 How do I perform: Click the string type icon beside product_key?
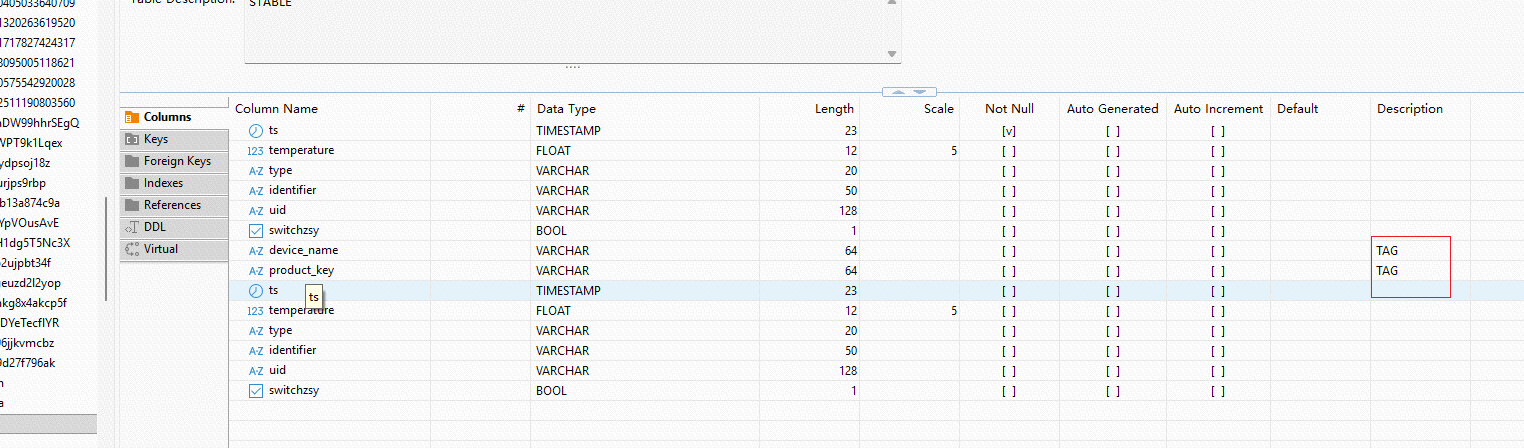tap(256, 271)
